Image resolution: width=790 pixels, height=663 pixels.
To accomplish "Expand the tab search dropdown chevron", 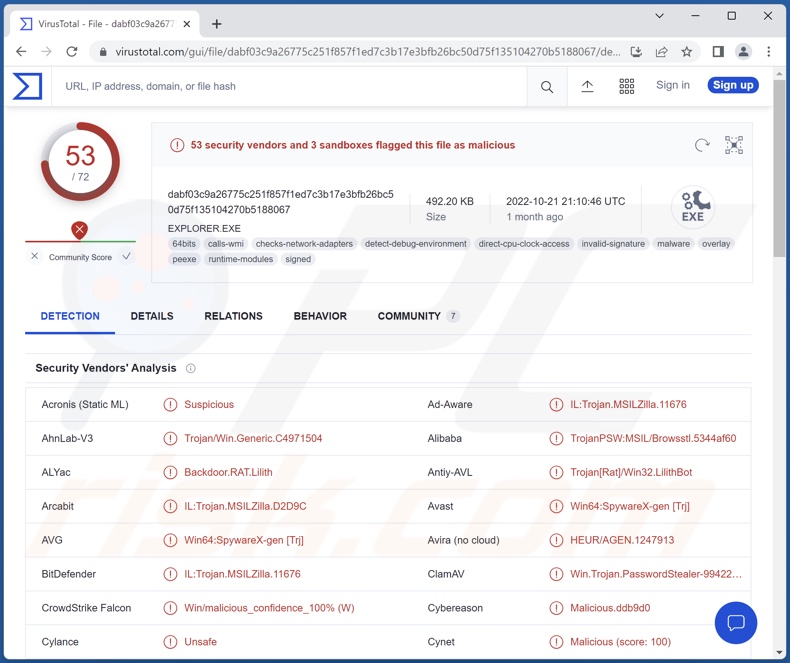I will click(659, 16).
